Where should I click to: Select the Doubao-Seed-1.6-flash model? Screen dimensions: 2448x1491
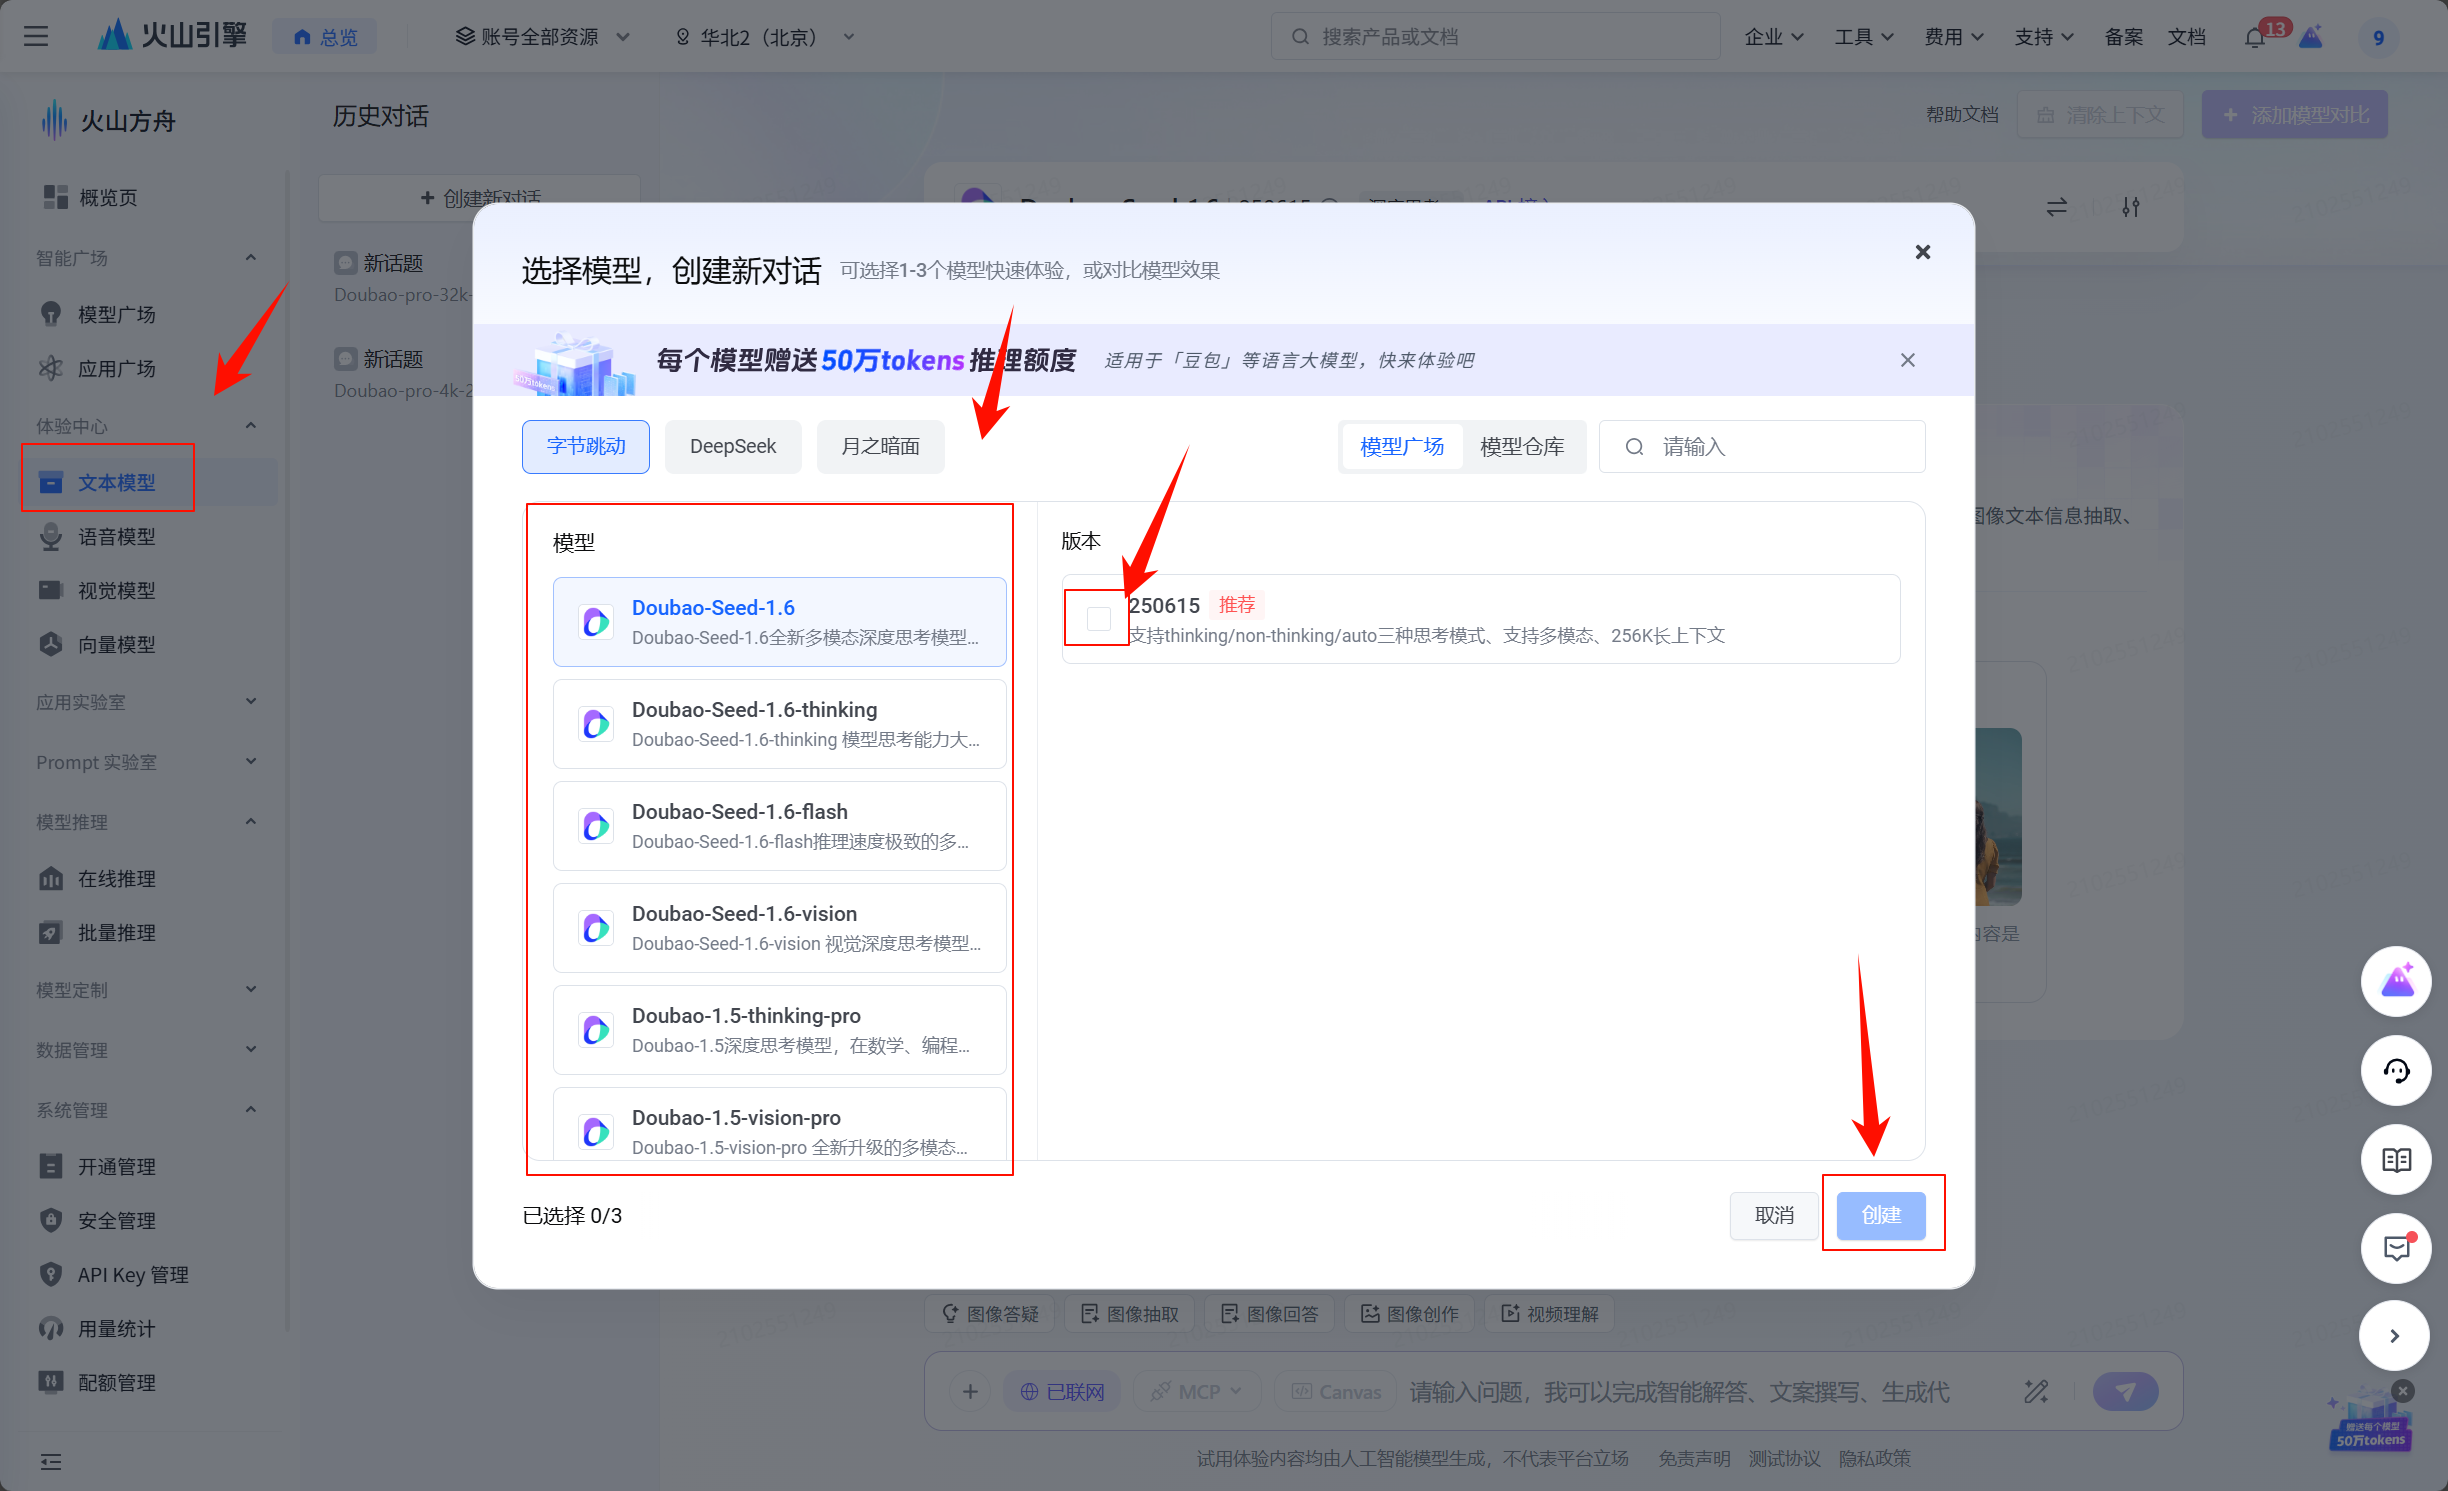click(779, 826)
